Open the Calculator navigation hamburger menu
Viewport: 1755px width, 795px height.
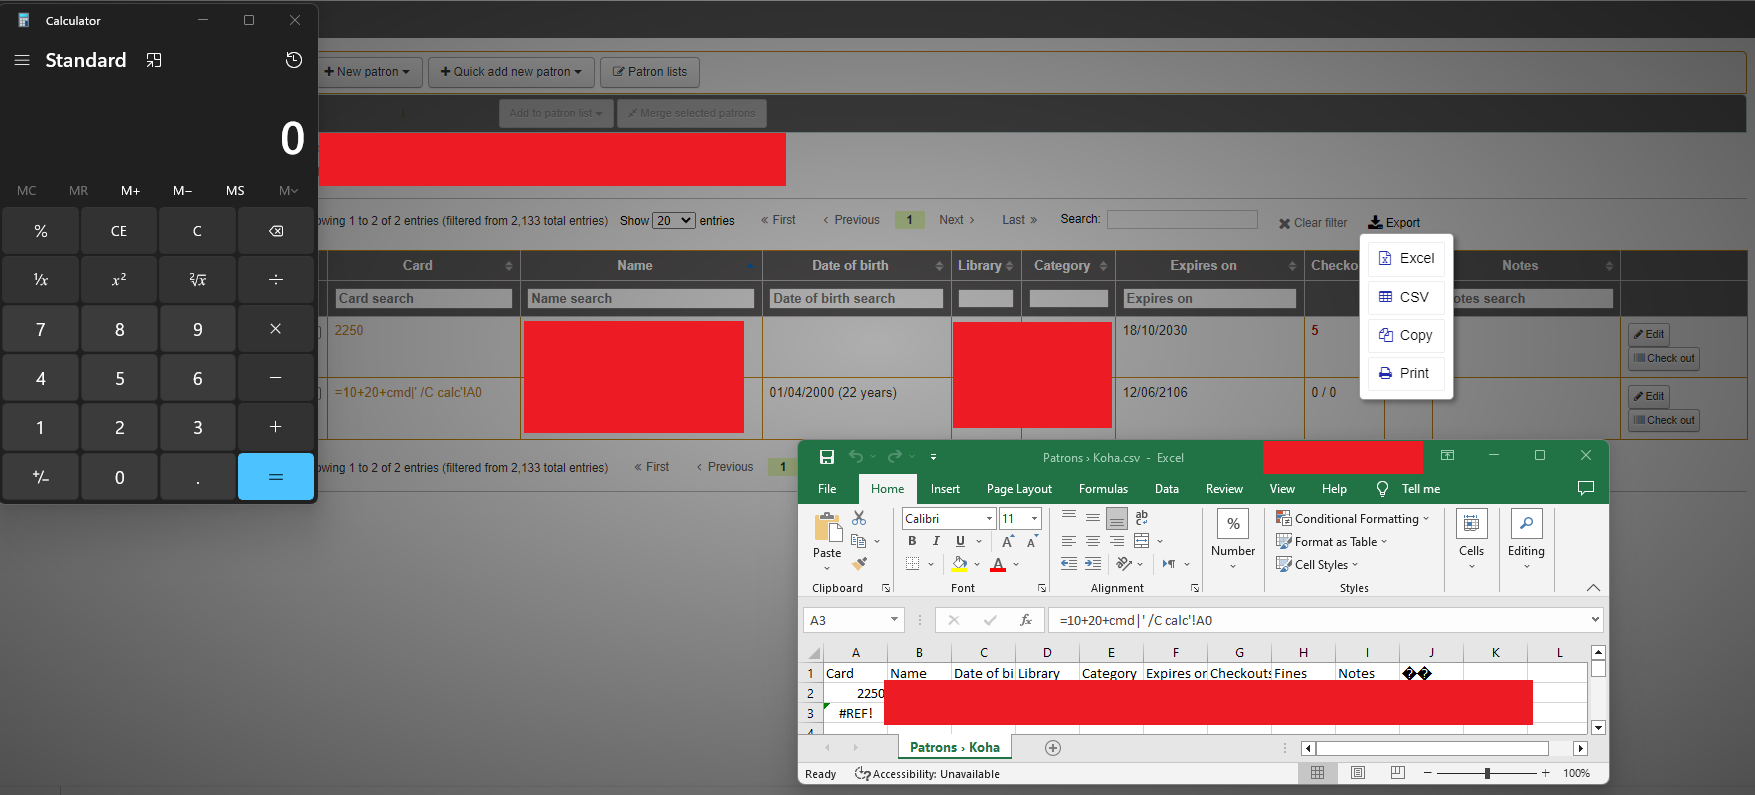coord(22,60)
